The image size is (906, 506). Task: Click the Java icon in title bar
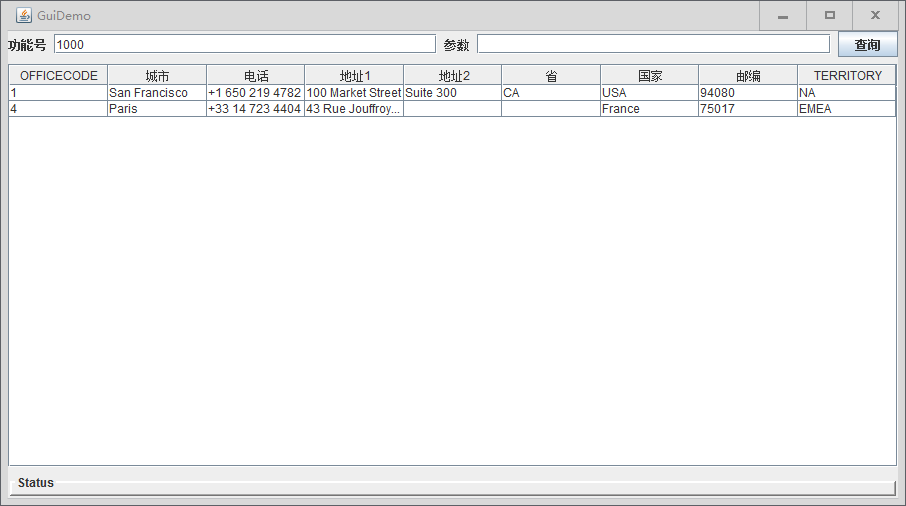point(23,16)
